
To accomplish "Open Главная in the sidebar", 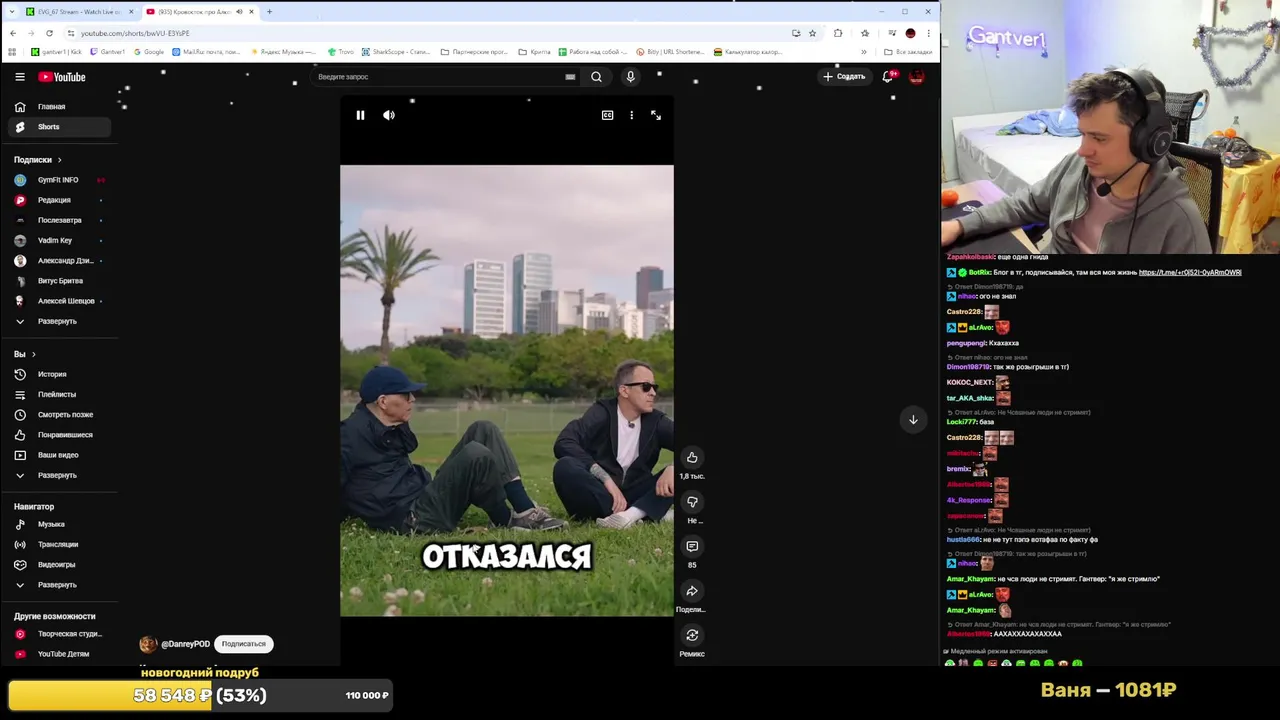I will coord(60,107).
